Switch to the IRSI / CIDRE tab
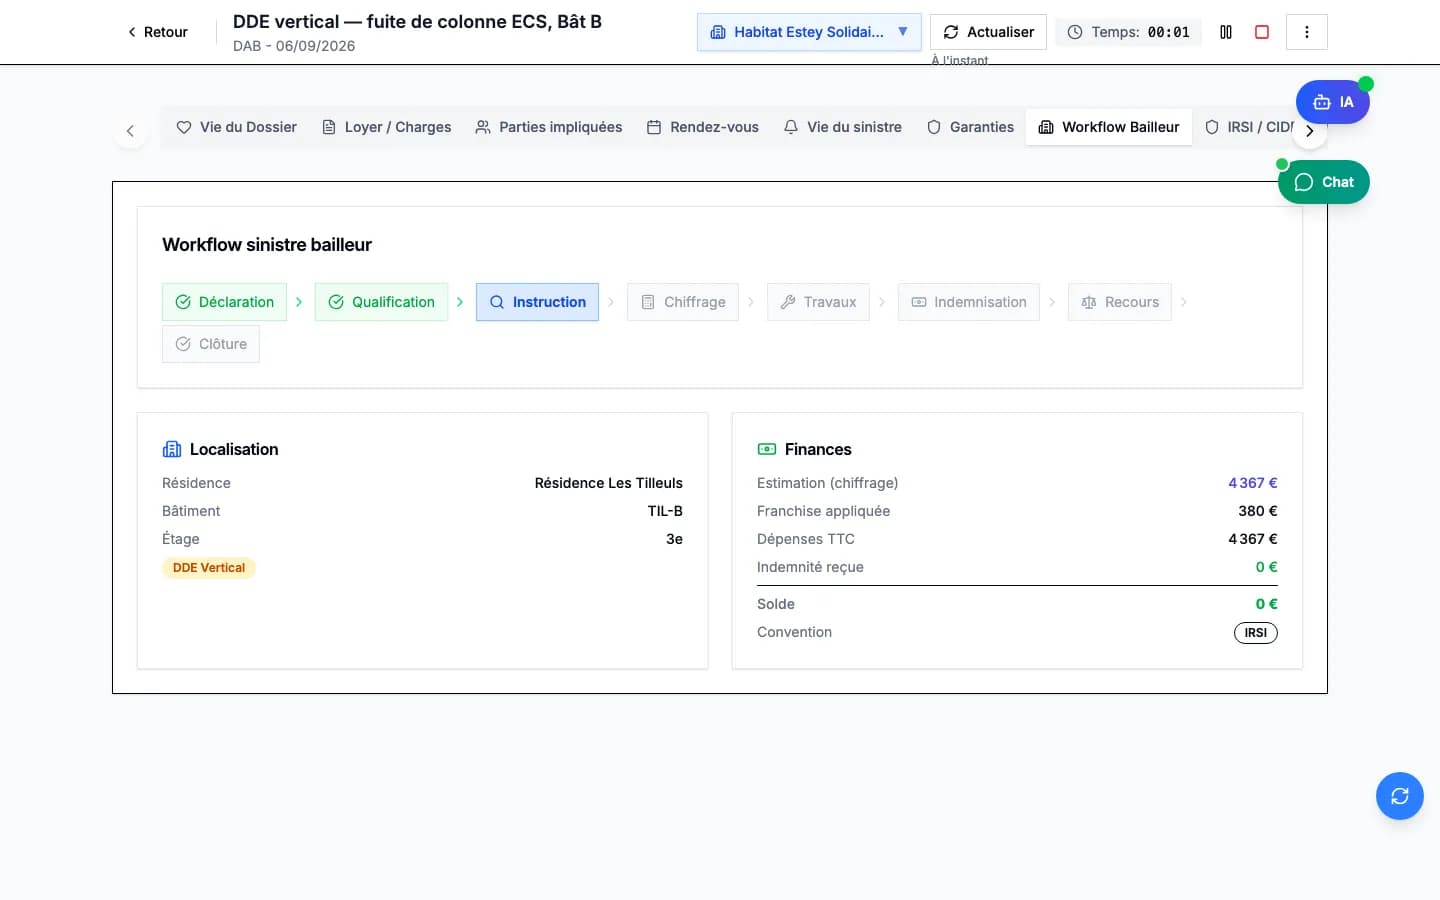This screenshot has width=1440, height=900. point(1250,127)
